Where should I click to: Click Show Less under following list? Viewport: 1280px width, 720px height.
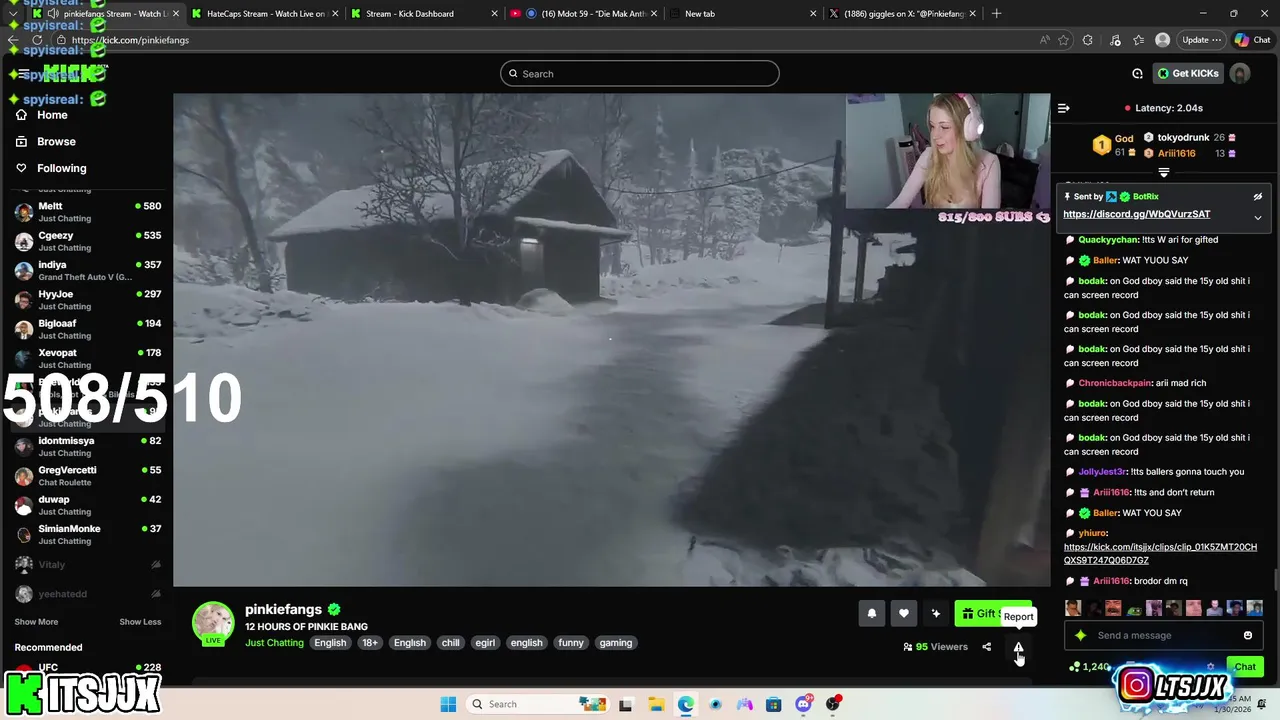coord(140,622)
